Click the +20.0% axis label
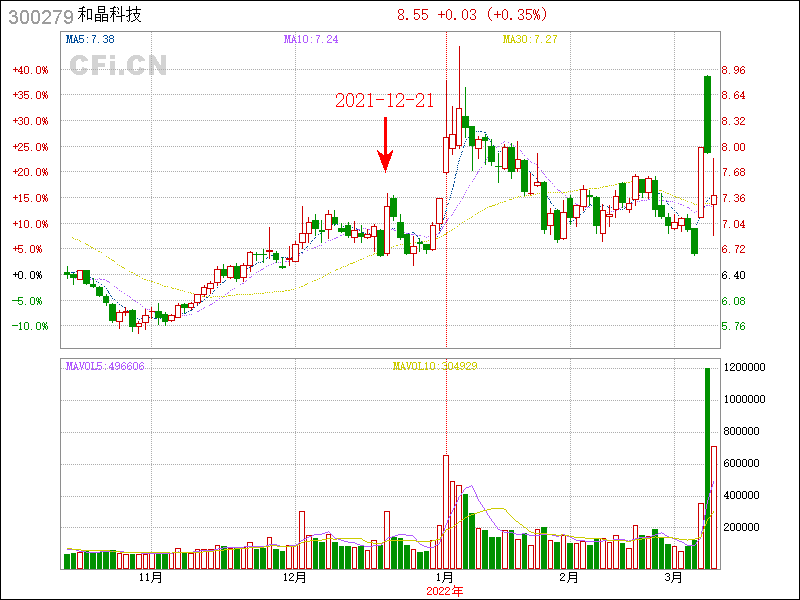This screenshot has width=800, height=600. coord(31,172)
